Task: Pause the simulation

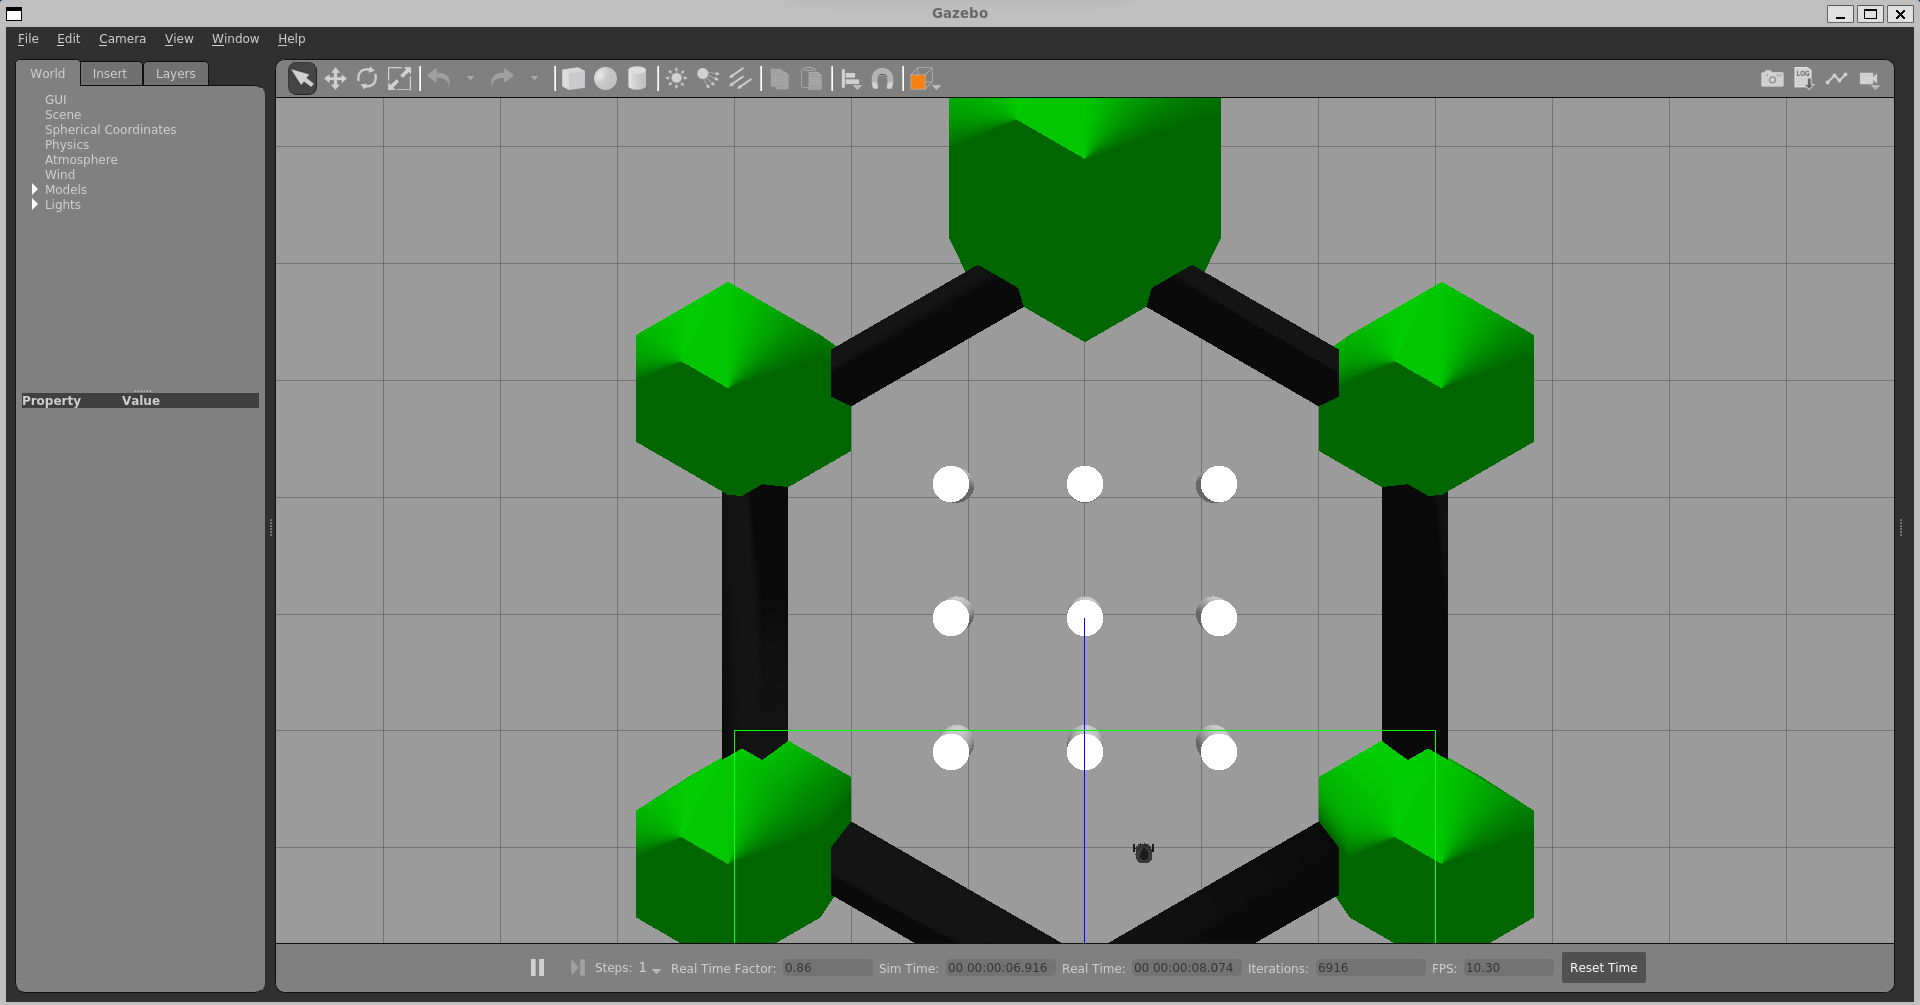Action: (x=537, y=968)
